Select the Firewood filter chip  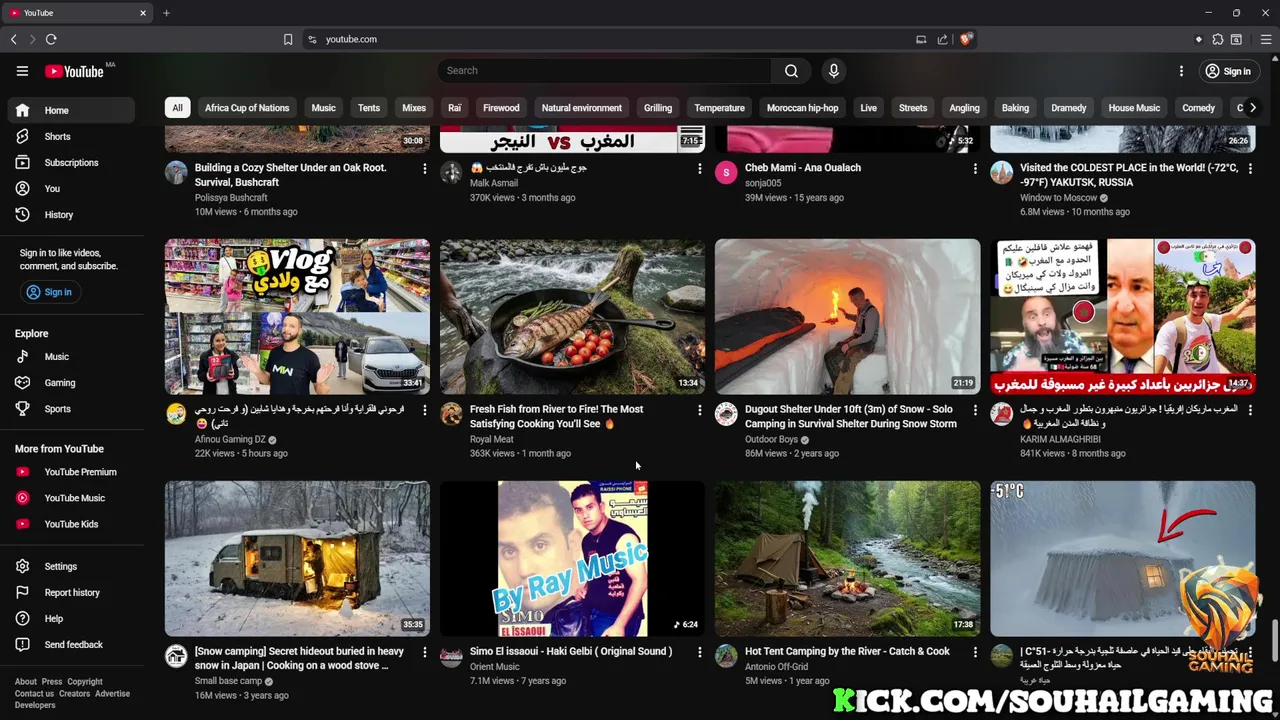coord(501,108)
